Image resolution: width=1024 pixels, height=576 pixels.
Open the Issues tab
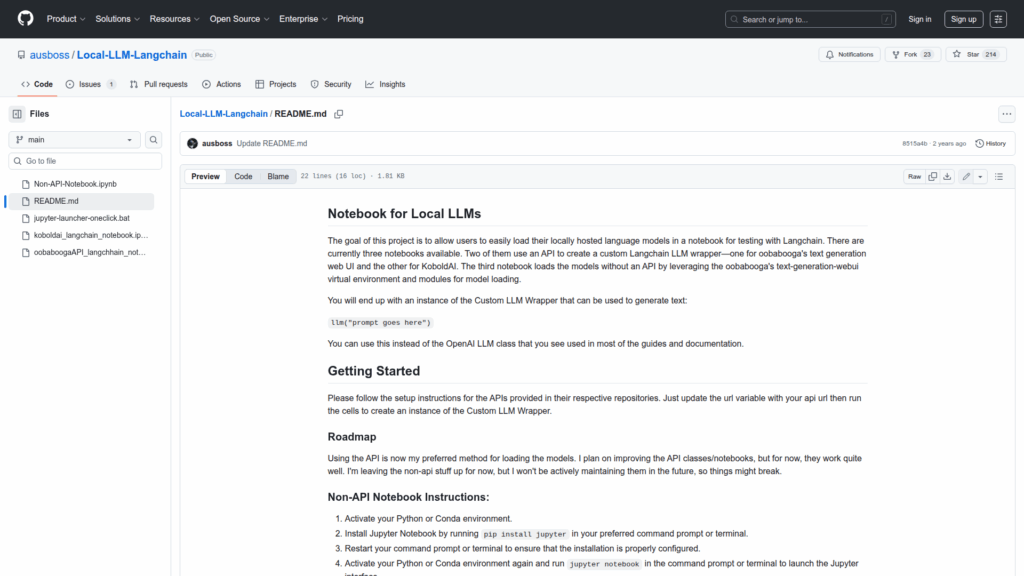tap(91, 84)
